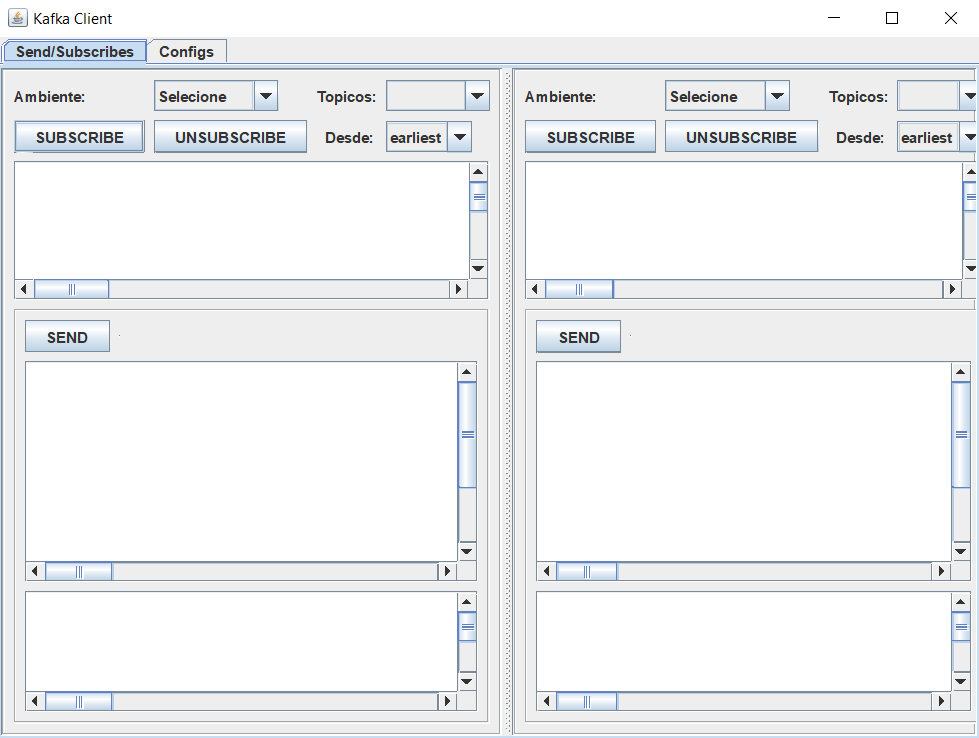
Task: Click left arrow of left bottom output horizontal scrollbar
Action: coord(35,701)
